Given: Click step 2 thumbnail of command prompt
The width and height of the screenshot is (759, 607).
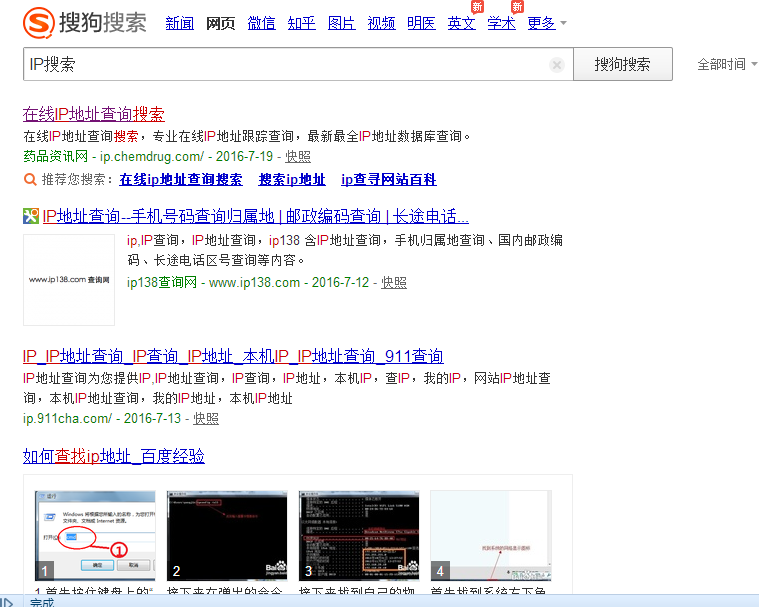Looking at the screenshot, I should point(227,535).
